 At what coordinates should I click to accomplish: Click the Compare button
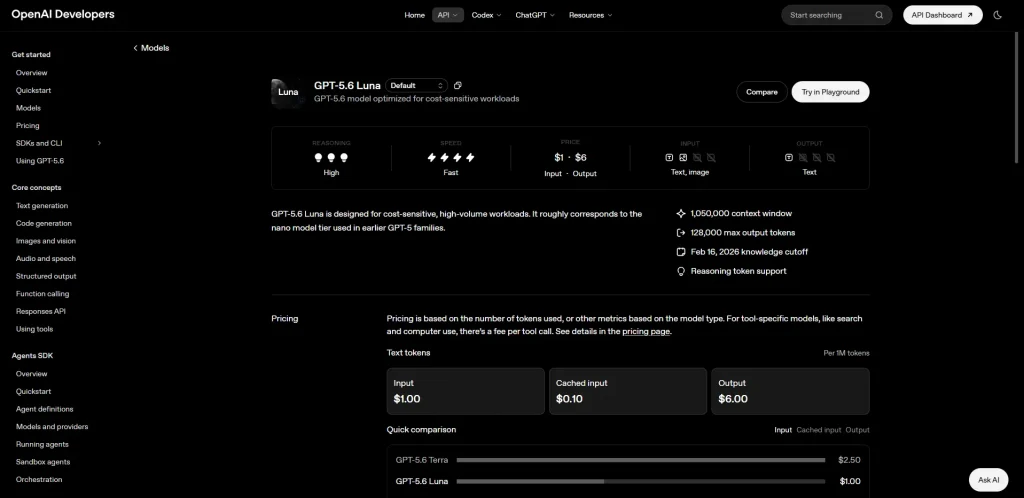coord(761,92)
